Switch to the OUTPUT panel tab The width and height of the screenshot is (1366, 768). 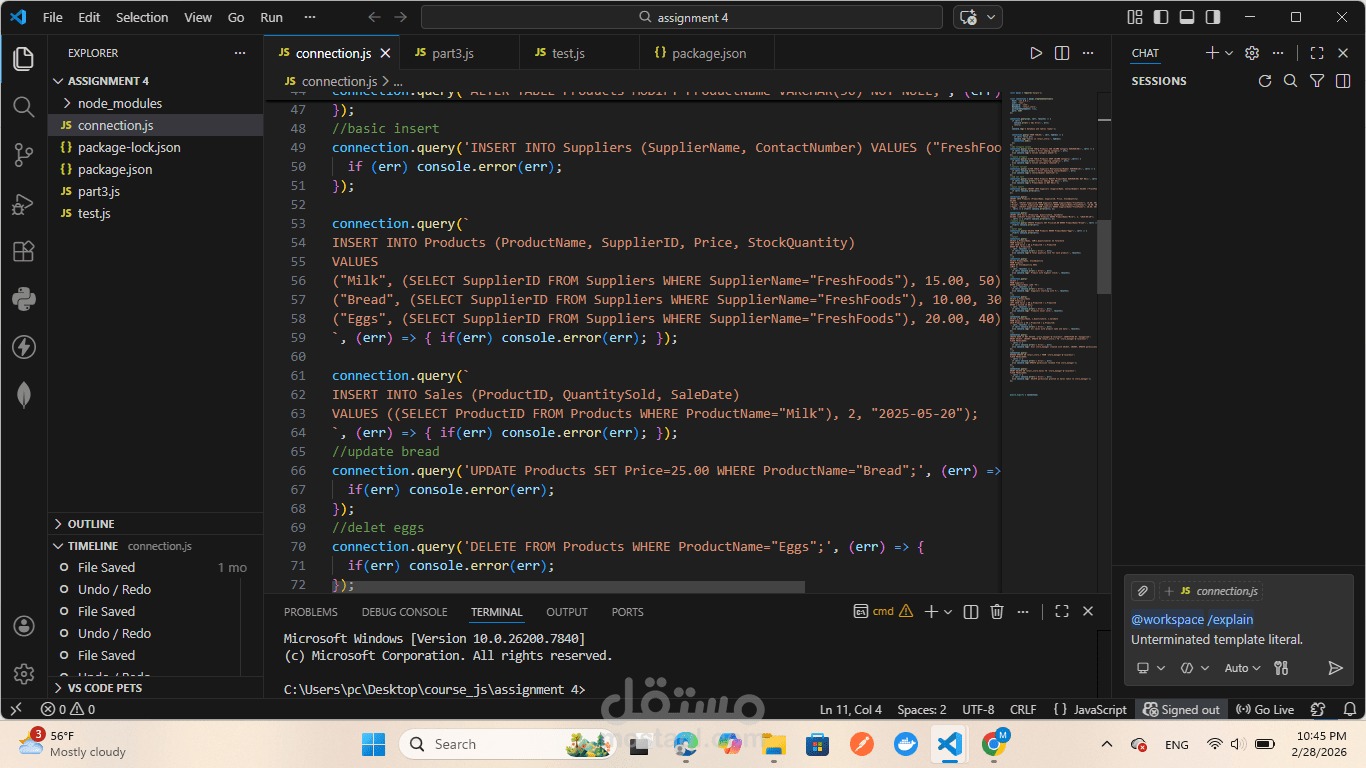(567, 612)
